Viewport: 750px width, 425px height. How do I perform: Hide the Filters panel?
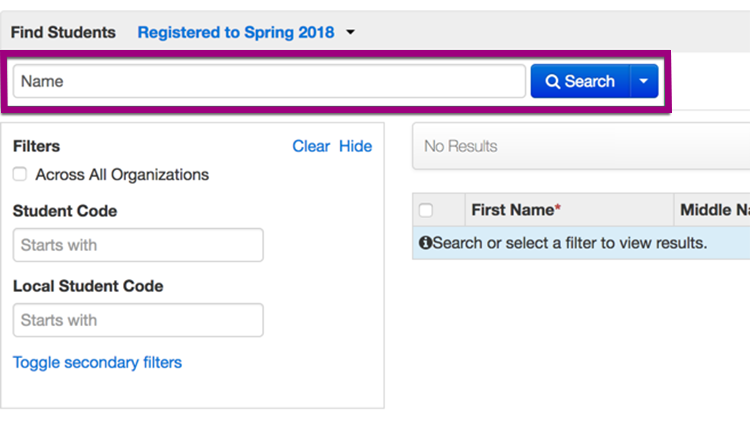pyautogui.click(x=355, y=146)
